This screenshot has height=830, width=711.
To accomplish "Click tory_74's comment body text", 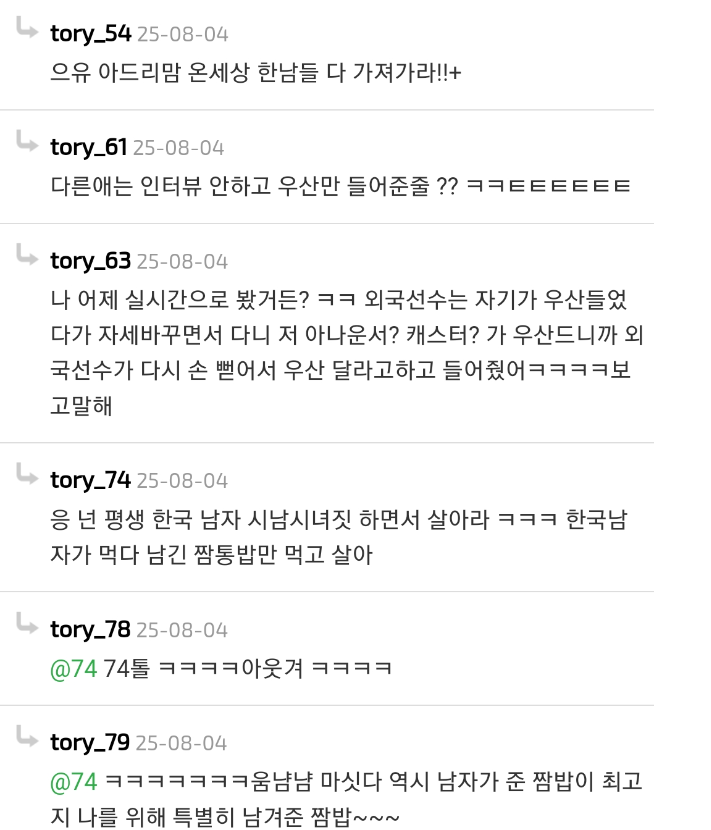I will tap(339, 537).
